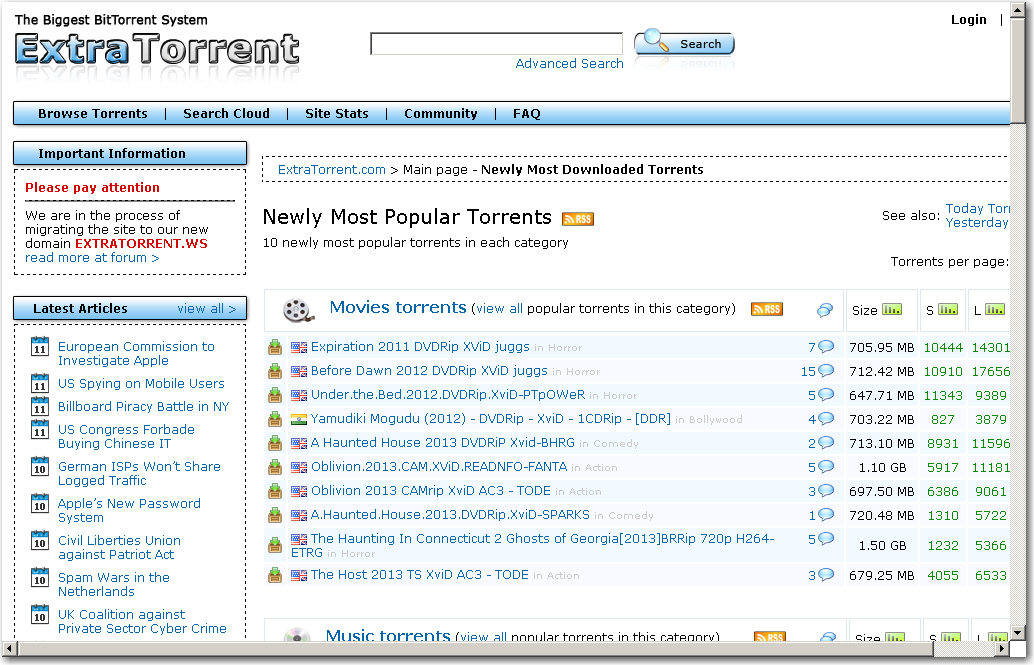
Task: Click the graph icon next to S column
Action: pos(950,309)
